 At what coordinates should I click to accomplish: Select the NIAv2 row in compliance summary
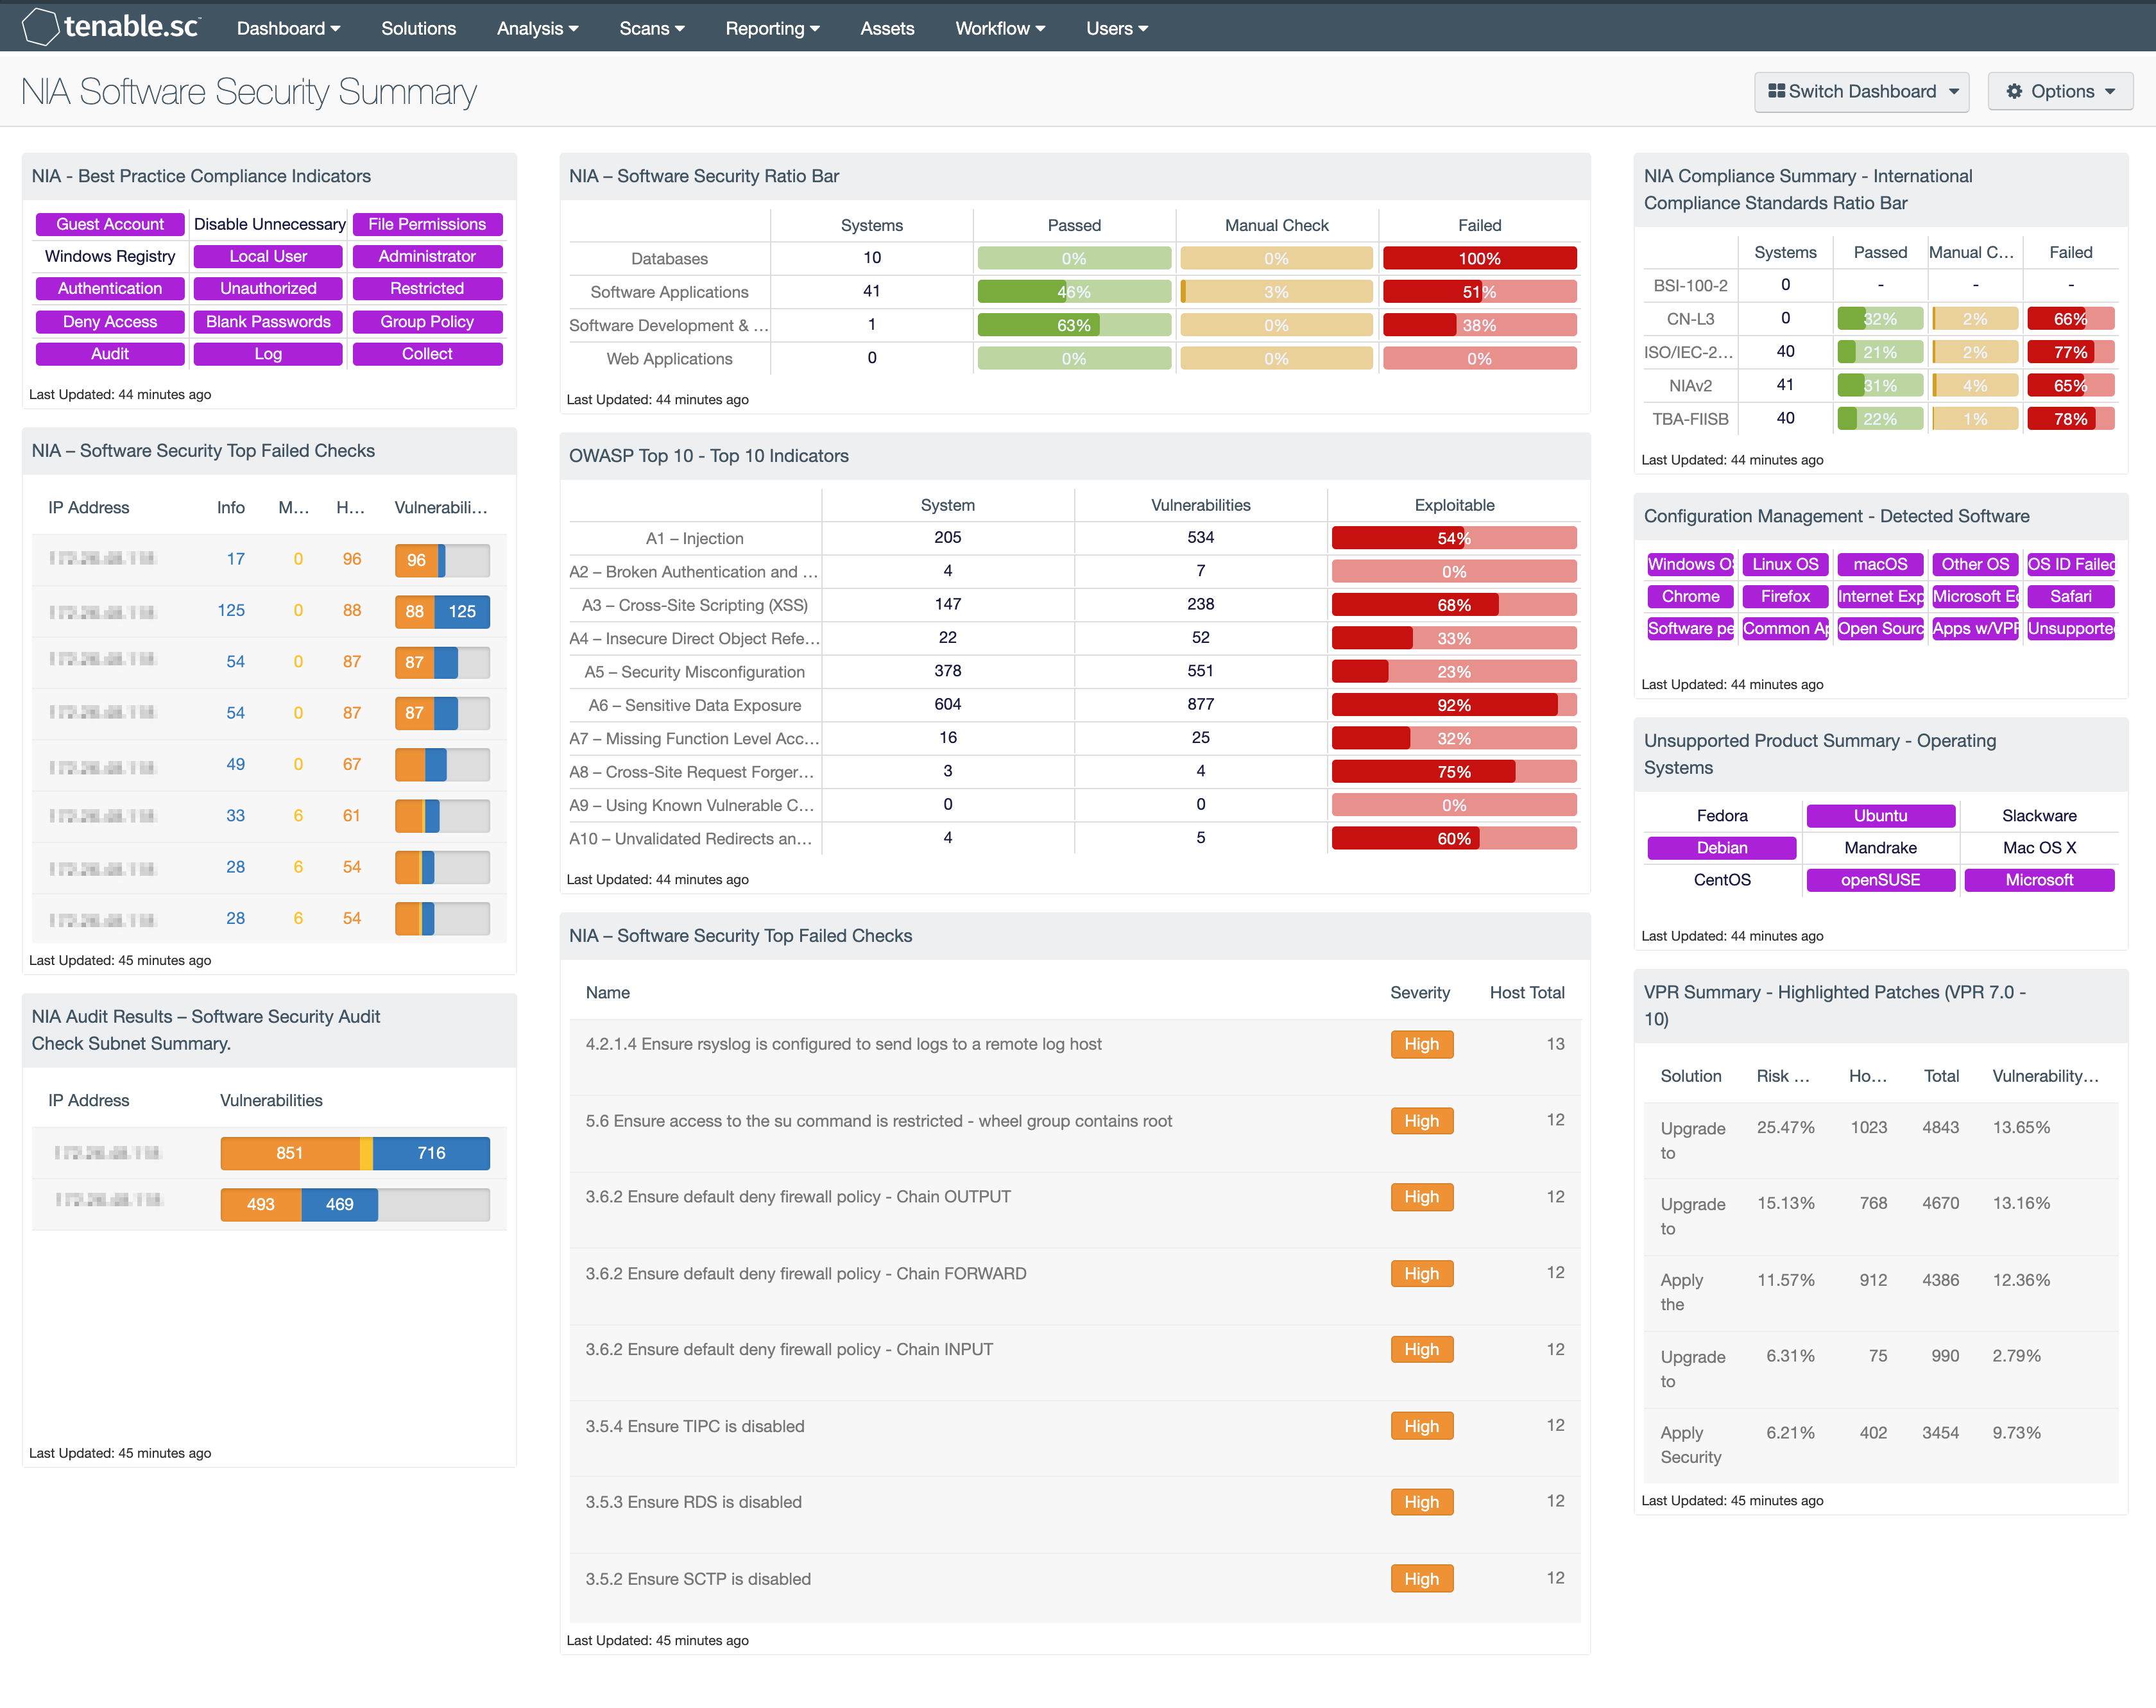point(1881,385)
